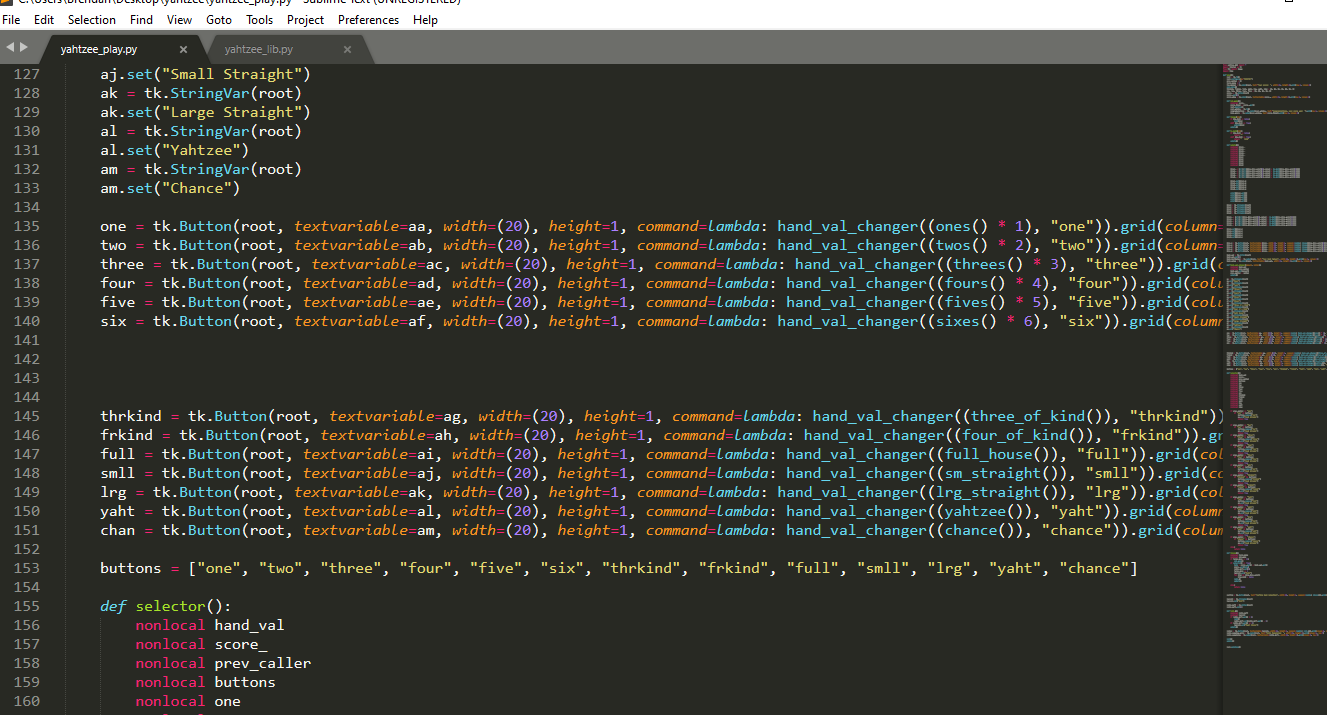Click "Large Straight" string on line 129

tap(232, 112)
